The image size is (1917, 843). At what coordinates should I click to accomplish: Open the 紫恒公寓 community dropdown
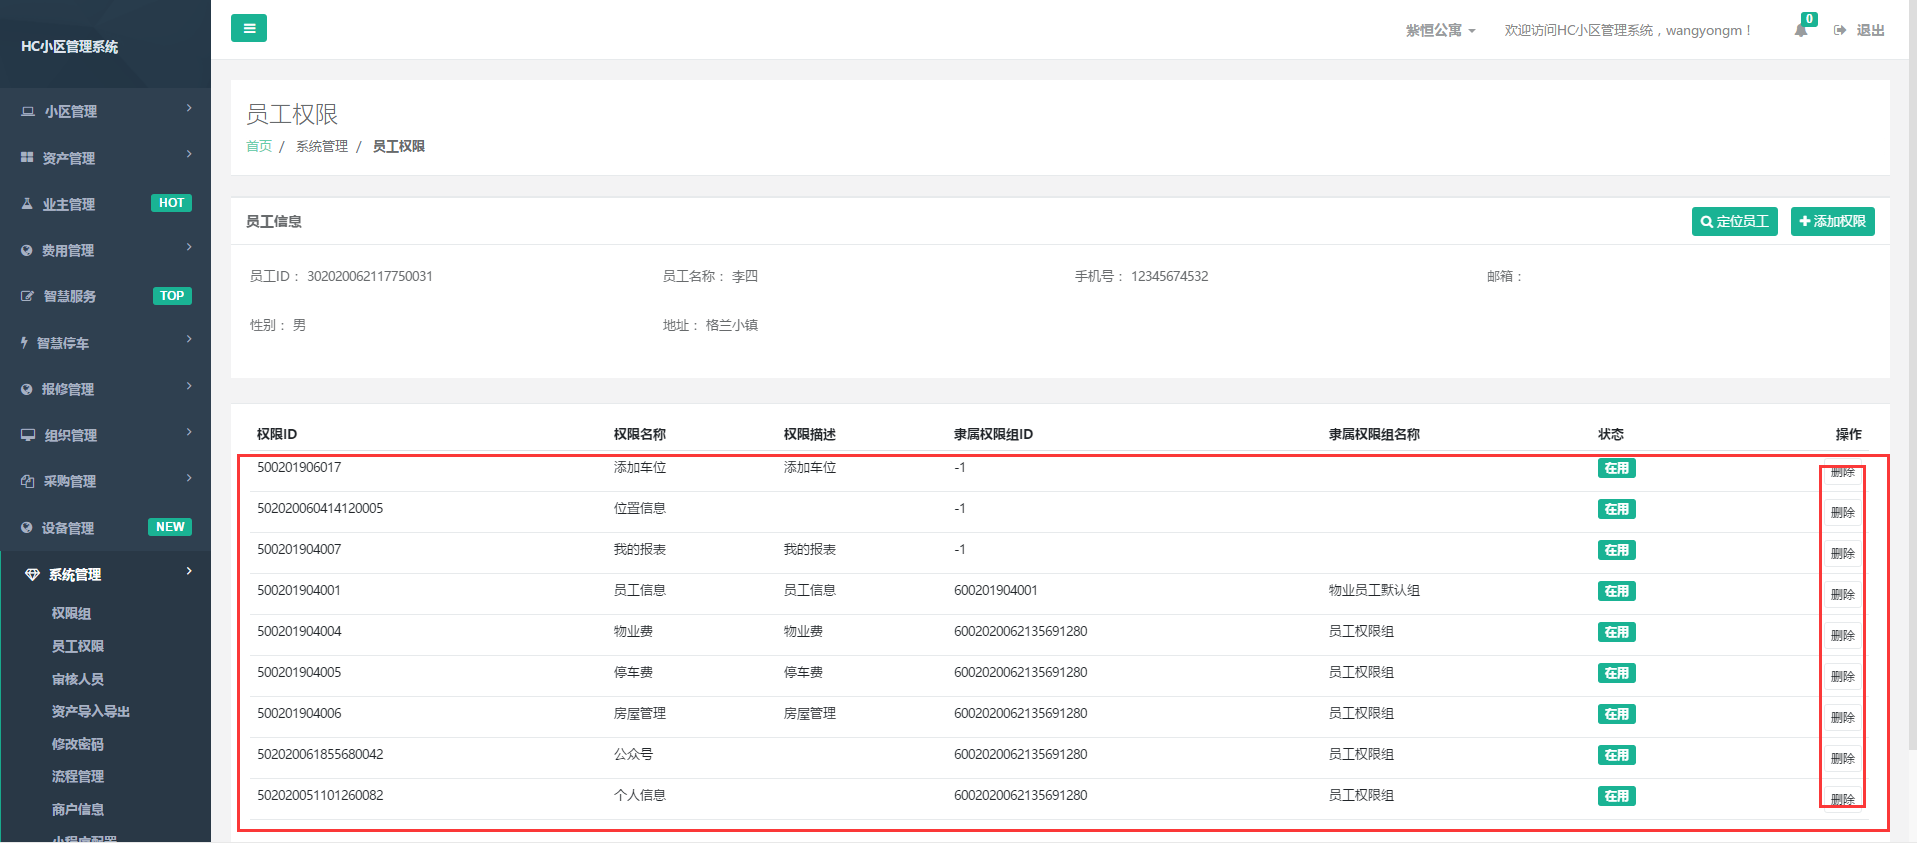pyautogui.click(x=1440, y=30)
